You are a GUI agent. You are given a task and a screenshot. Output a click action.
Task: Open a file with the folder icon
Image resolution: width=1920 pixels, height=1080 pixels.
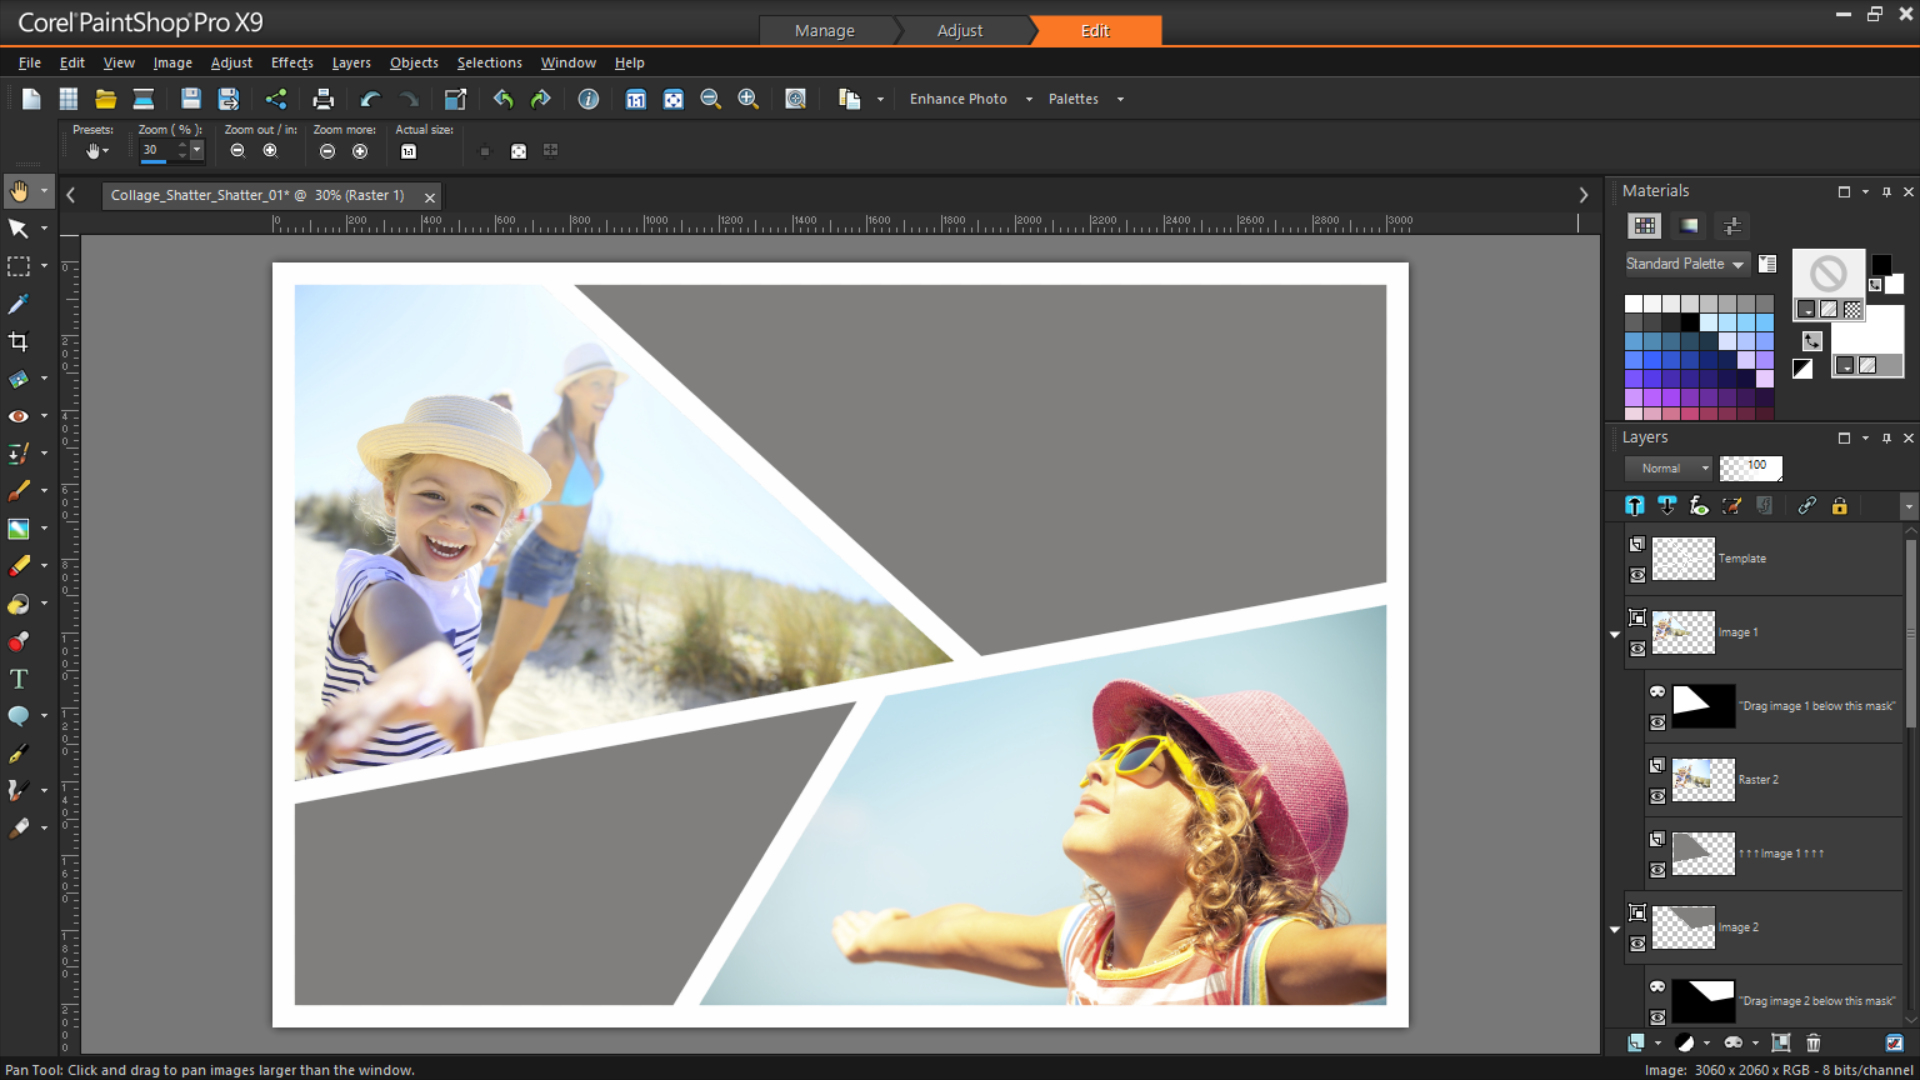tap(106, 99)
